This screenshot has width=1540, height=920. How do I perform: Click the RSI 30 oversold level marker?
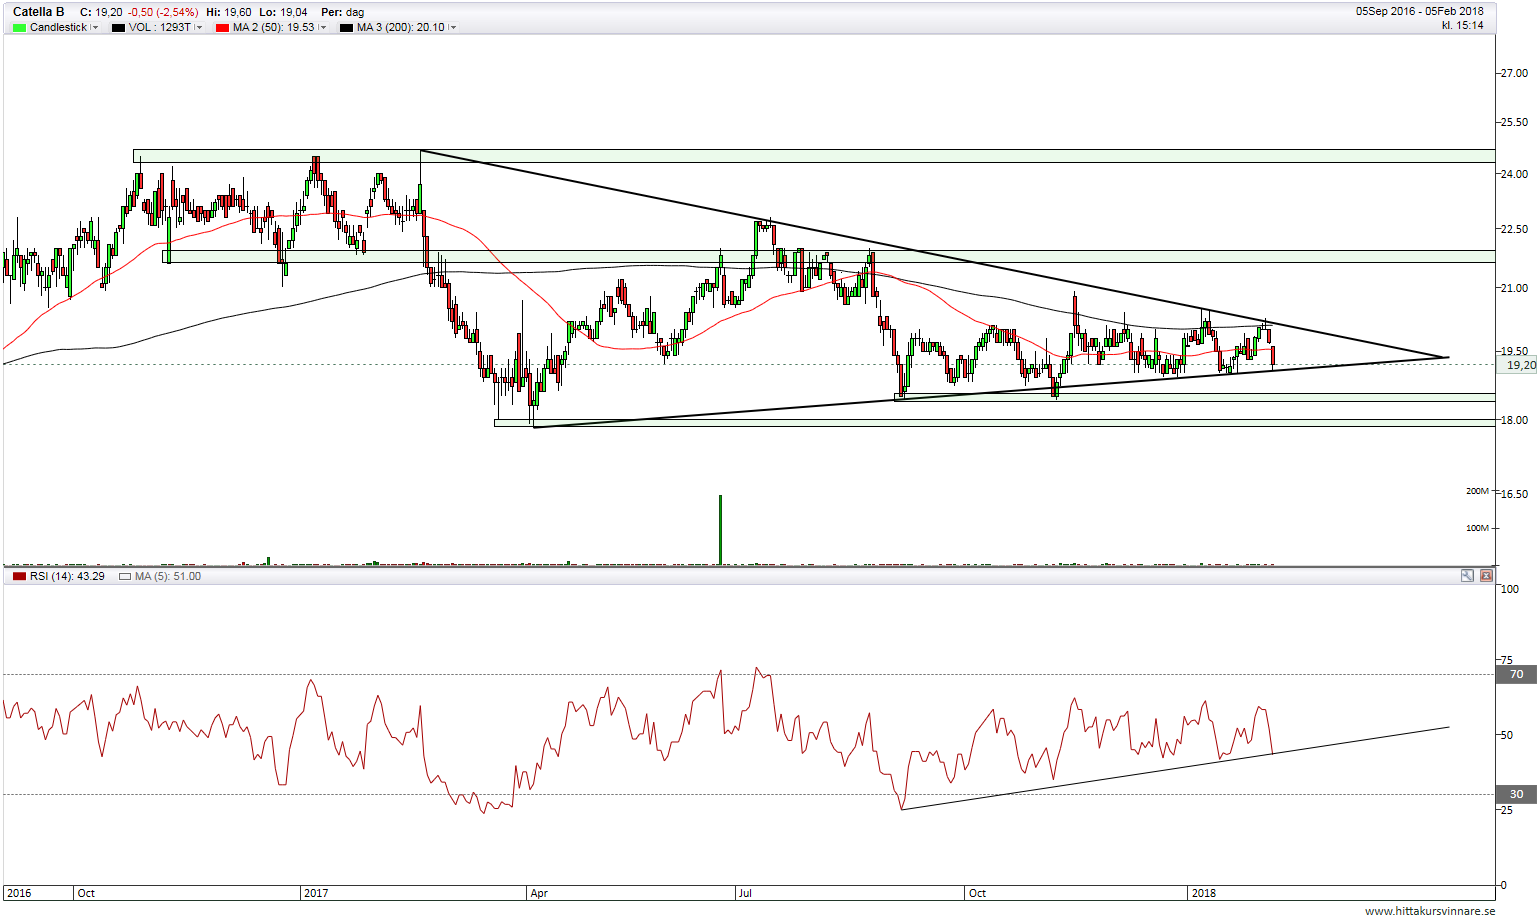tap(1516, 795)
